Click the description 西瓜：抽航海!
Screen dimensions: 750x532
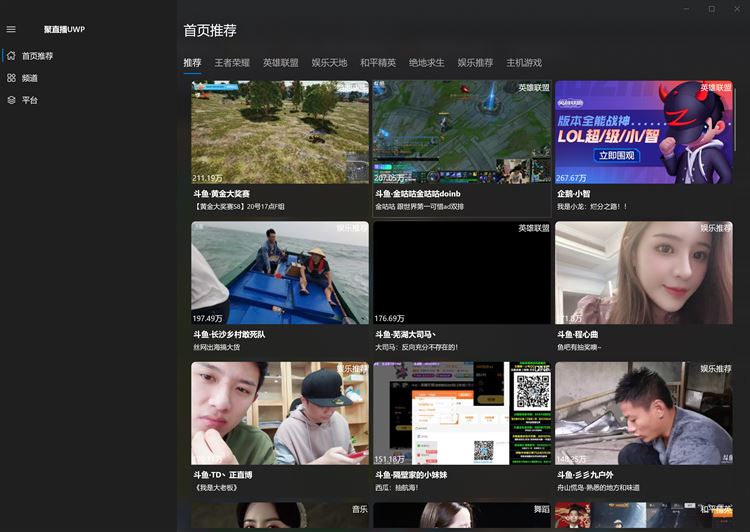tap(397, 488)
